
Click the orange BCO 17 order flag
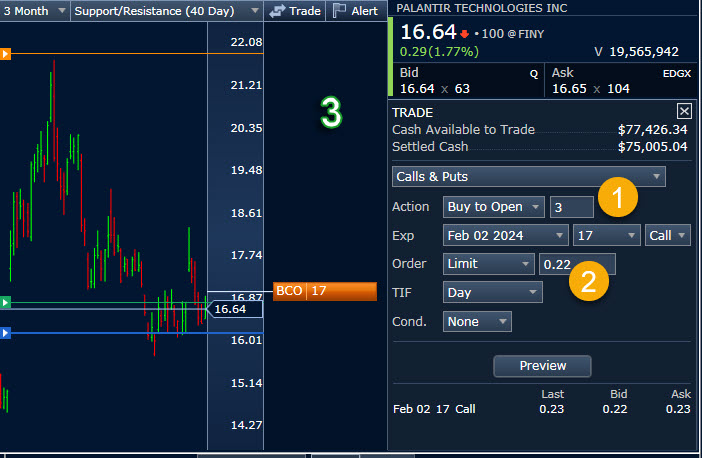(x=325, y=291)
